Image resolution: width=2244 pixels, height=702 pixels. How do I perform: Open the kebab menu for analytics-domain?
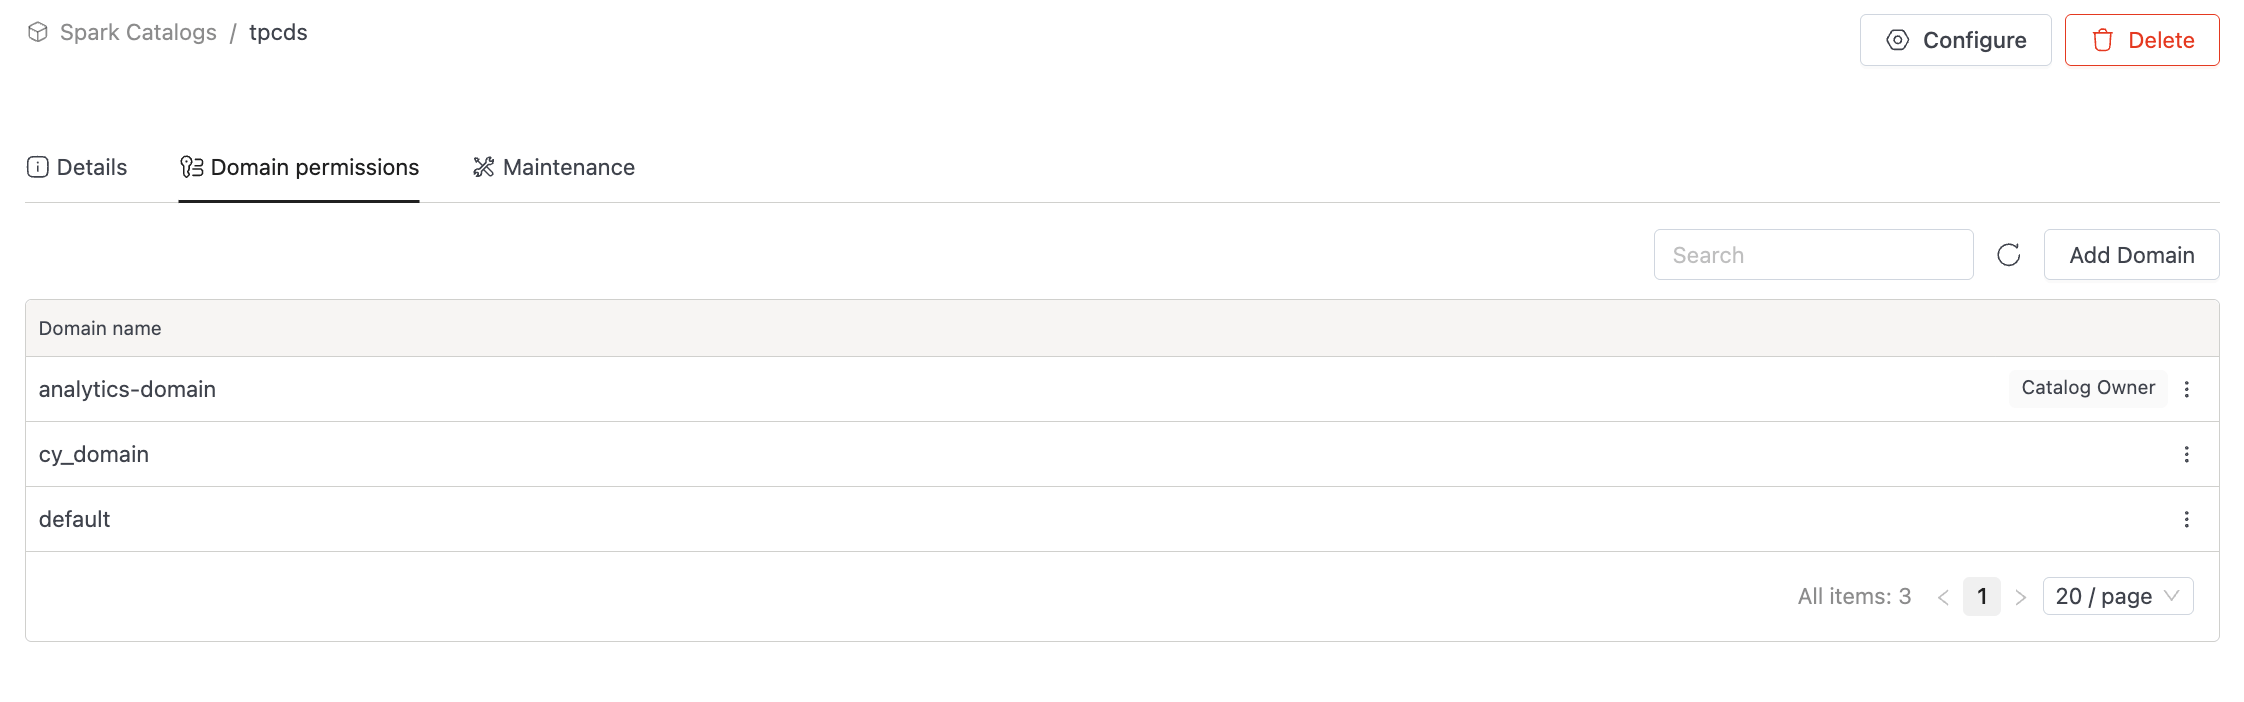click(x=2187, y=388)
